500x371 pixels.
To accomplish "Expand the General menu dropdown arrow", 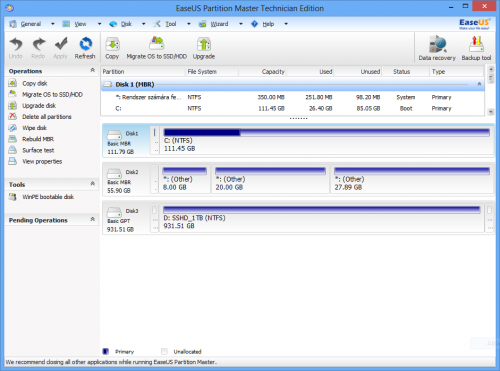I will click(53, 24).
